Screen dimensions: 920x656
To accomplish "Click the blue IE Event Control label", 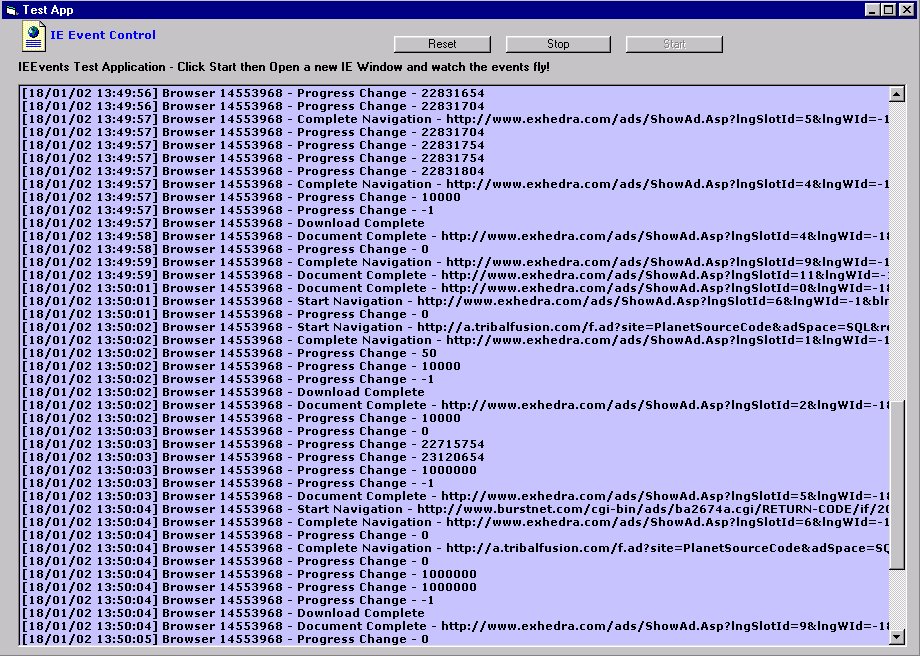I will point(103,35).
